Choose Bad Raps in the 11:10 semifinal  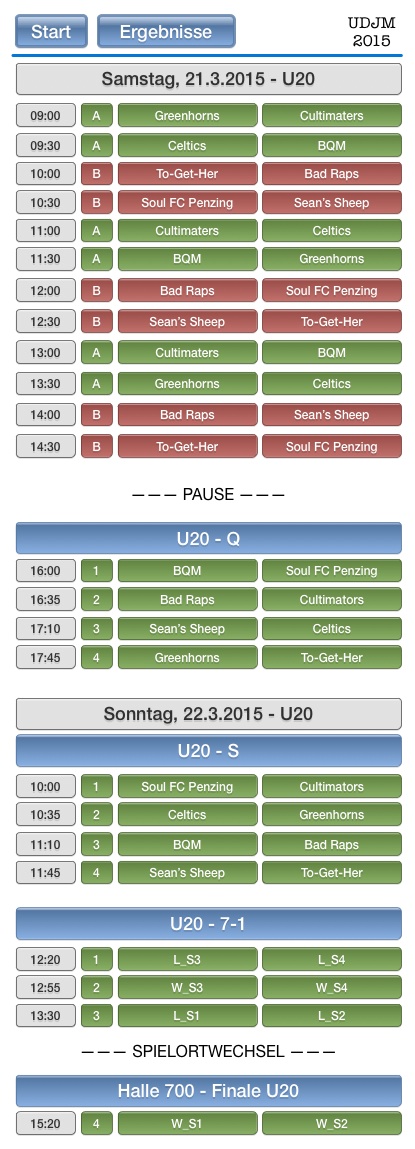331,844
